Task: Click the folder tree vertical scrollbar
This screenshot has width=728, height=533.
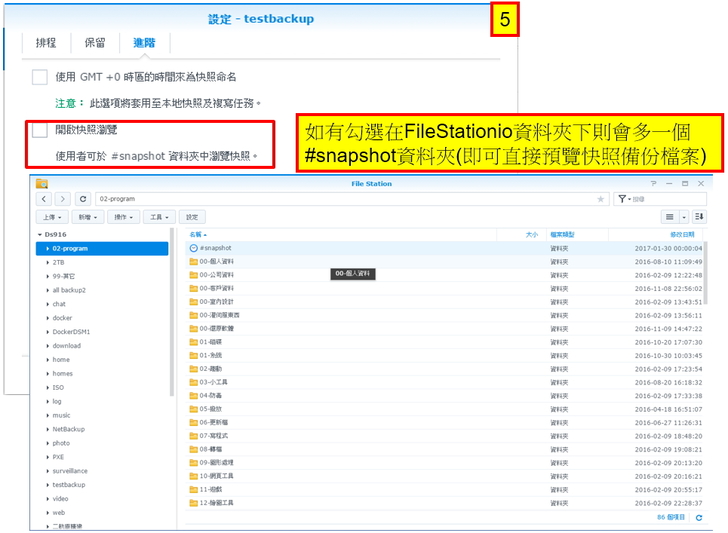Action: point(172,312)
